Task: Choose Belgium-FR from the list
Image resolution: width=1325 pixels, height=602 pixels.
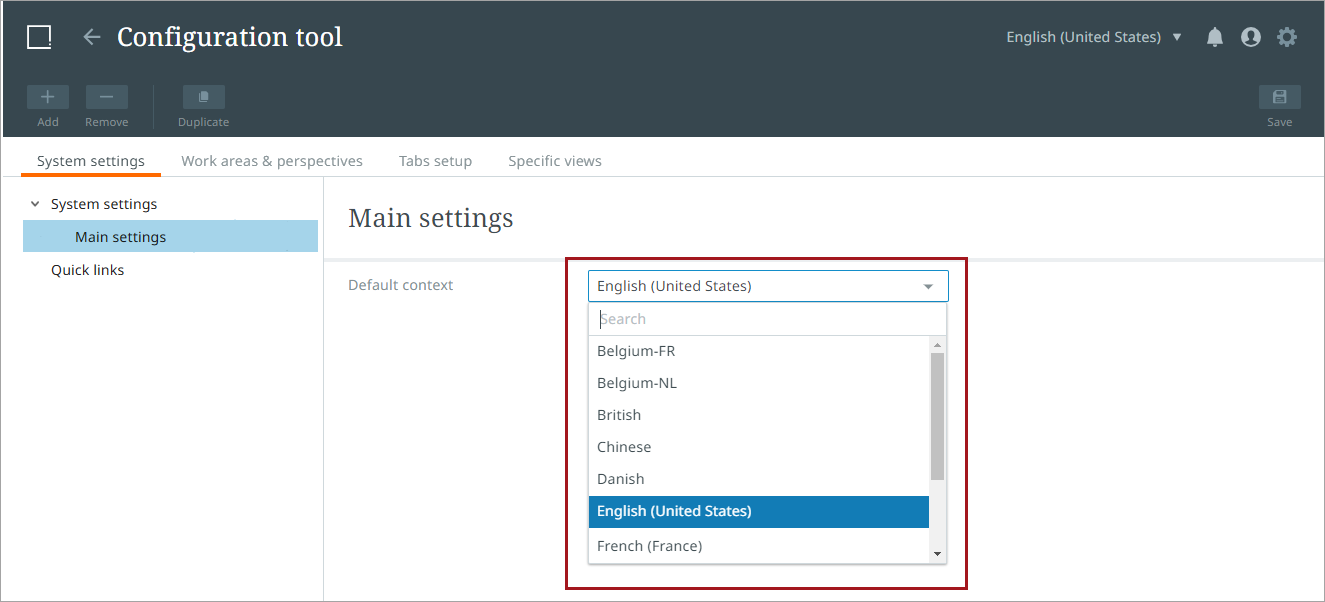Action: click(759, 351)
